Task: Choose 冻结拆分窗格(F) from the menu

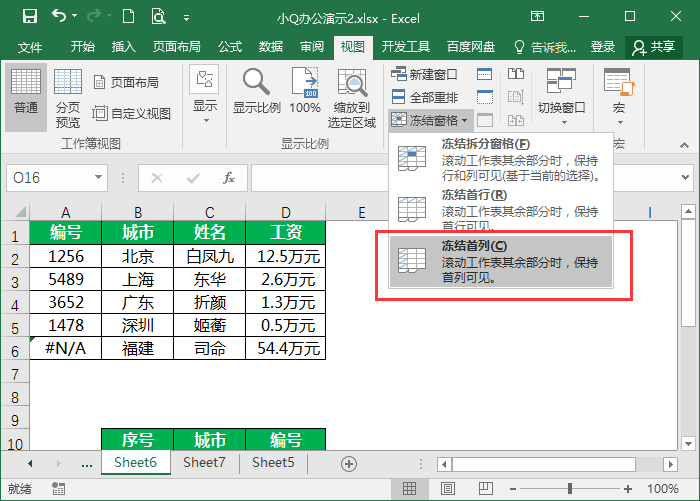Action: [501, 159]
